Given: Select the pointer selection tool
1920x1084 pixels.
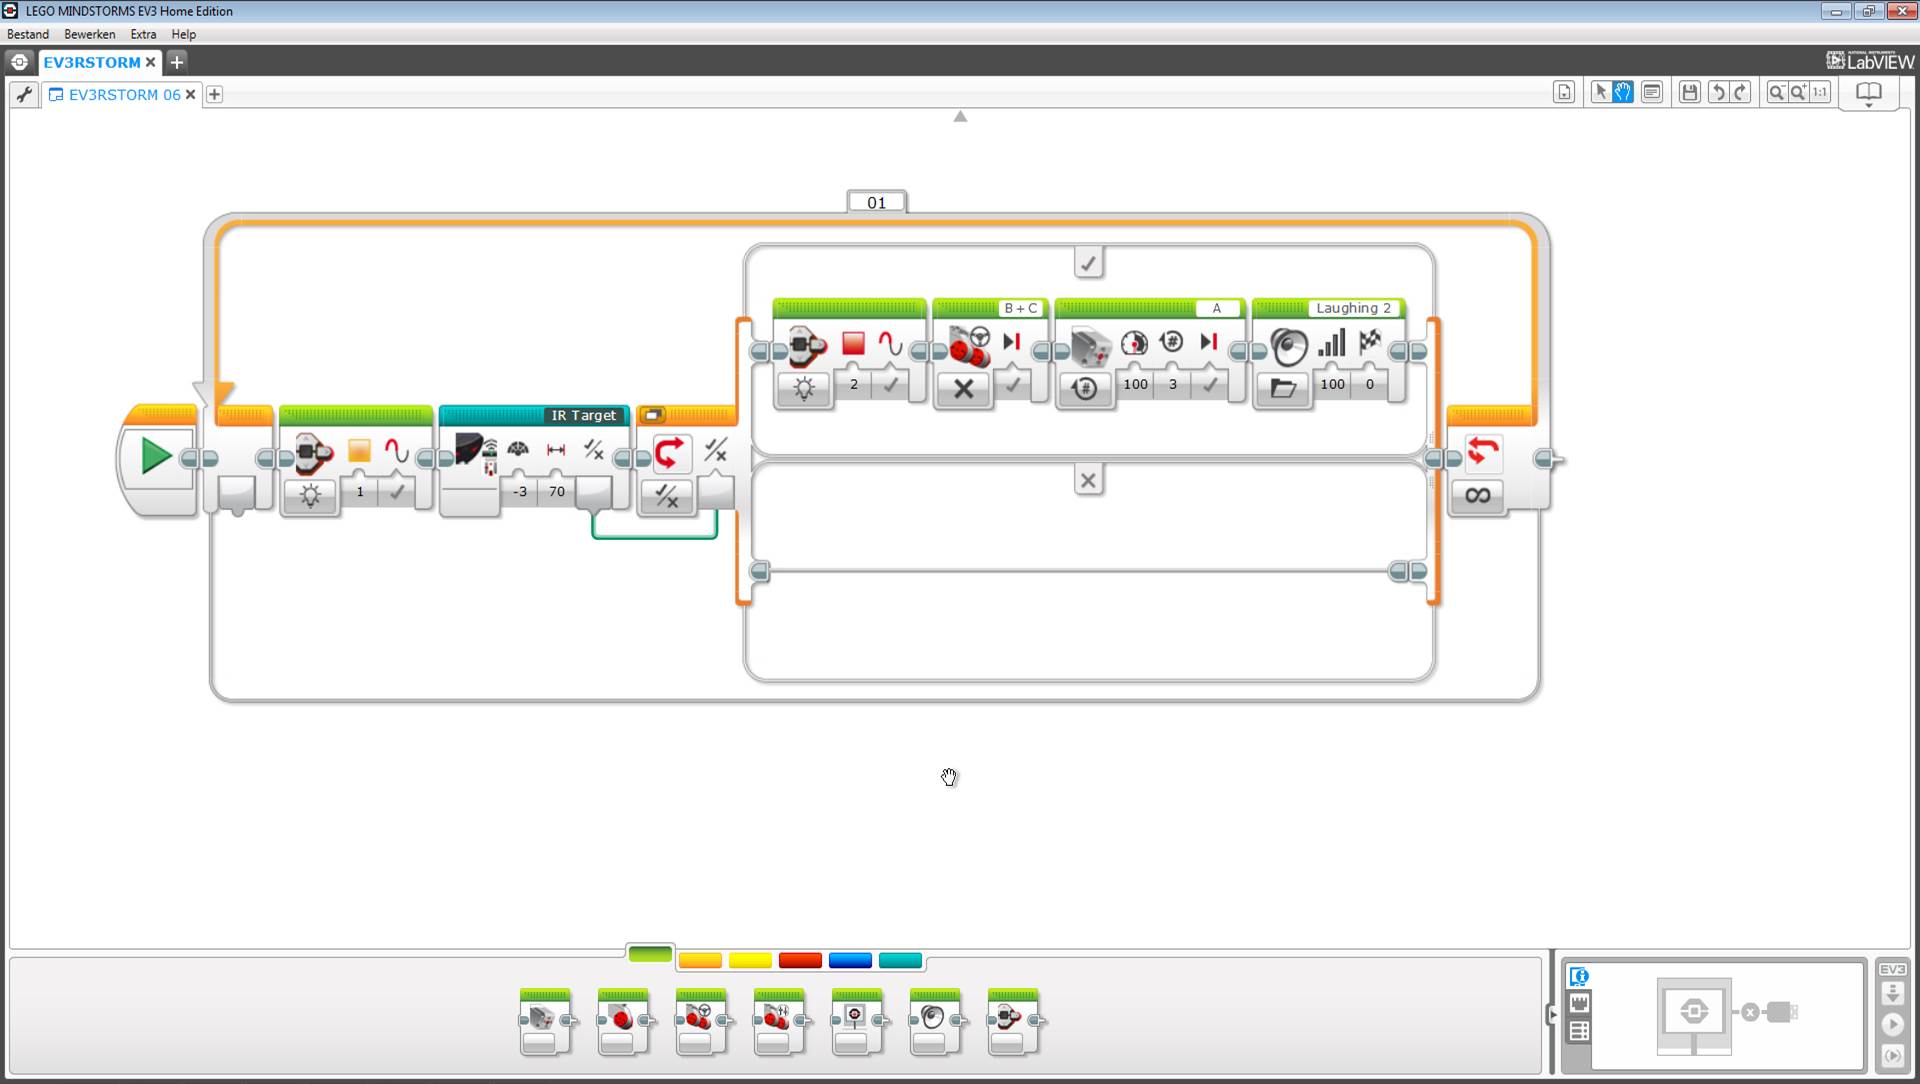Looking at the screenshot, I should 1600,93.
